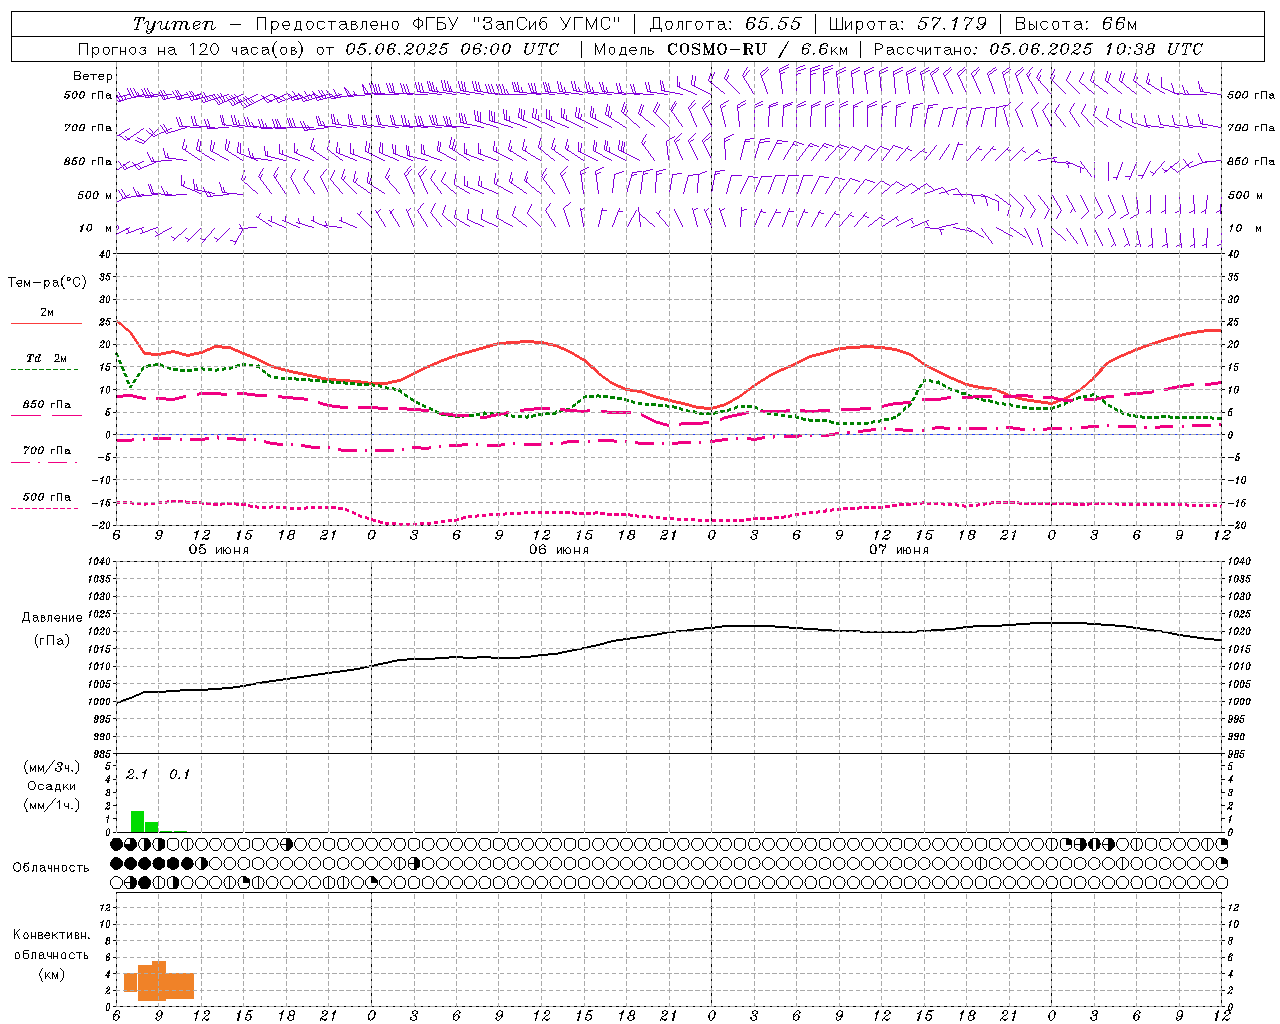Click the green dotted Td 2м legend line
The width and height of the screenshot is (1280, 1024).
44,369
